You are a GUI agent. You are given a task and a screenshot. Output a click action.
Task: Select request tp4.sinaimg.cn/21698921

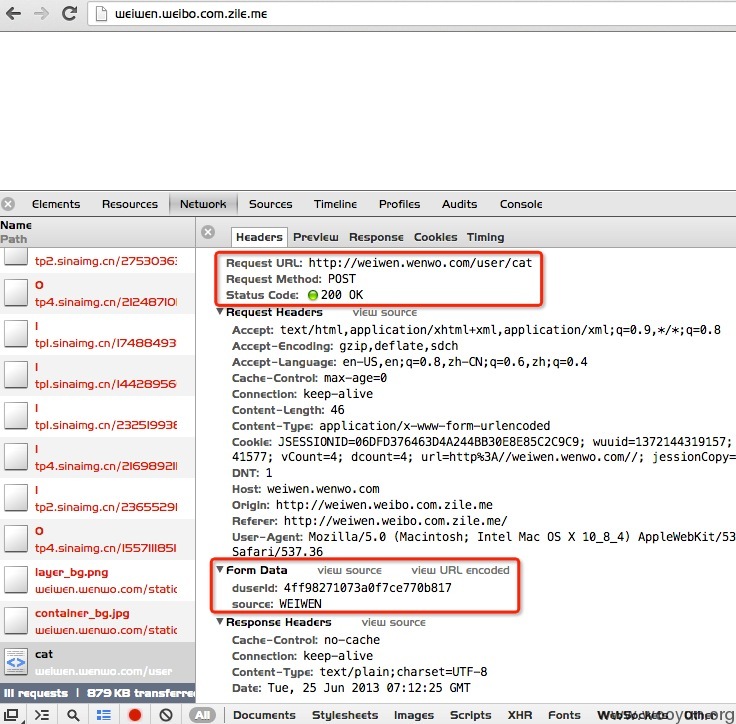coord(98,457)
